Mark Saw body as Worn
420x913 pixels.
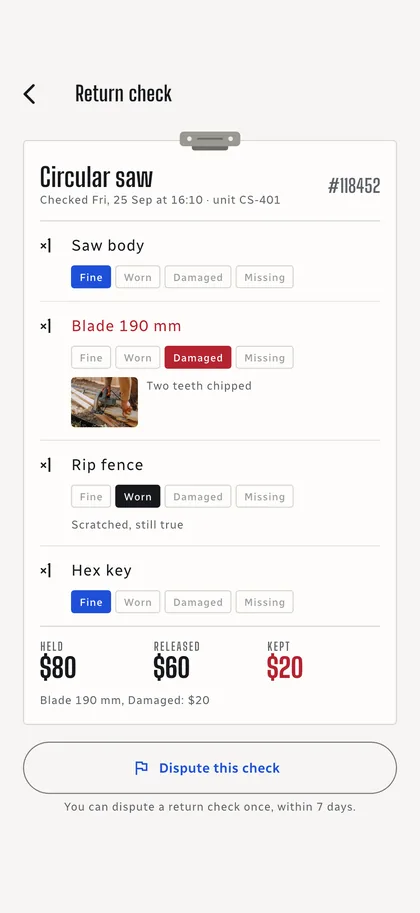(137, 277)
